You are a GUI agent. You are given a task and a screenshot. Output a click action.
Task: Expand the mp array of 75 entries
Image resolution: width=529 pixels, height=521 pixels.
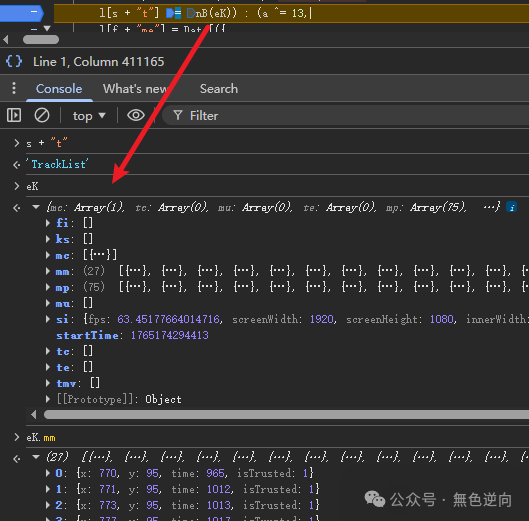[x=48, y=287]
